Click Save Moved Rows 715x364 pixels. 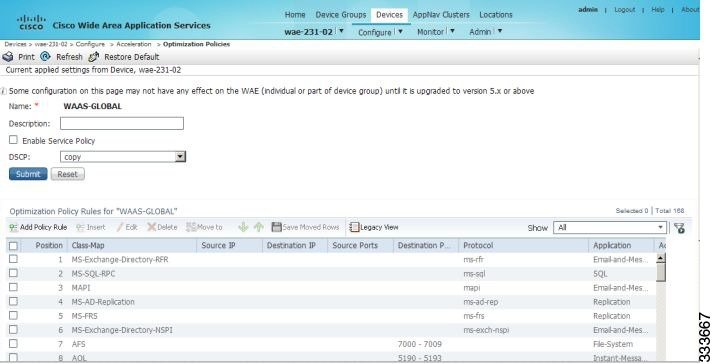coord(305,227)
